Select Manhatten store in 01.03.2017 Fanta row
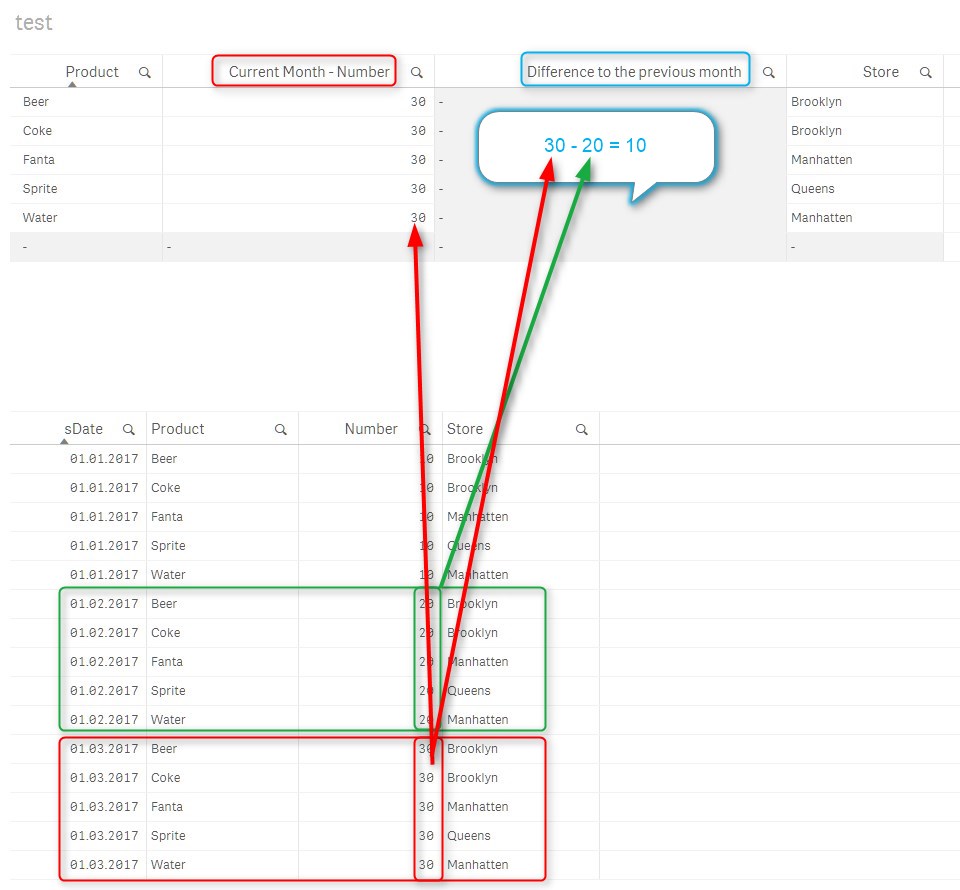This screenshot has height=890, width=960. [x=478, y=807]
